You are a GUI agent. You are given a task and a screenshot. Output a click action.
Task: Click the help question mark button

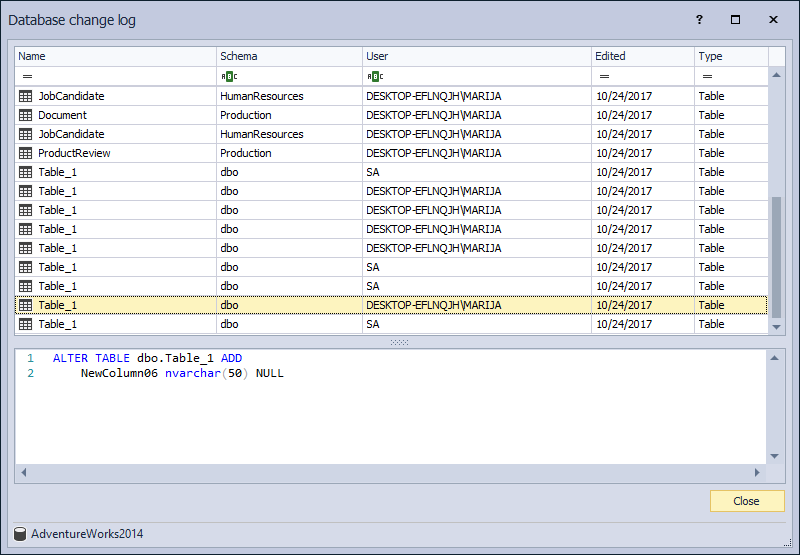tap(699, 20)
